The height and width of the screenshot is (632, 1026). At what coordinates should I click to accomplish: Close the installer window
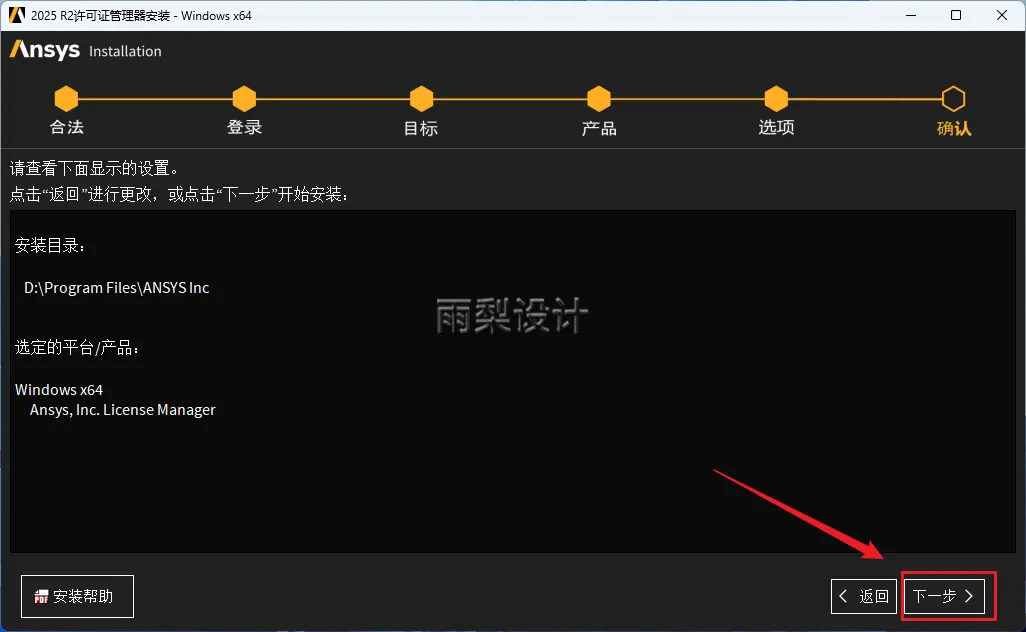point(1002,15)
